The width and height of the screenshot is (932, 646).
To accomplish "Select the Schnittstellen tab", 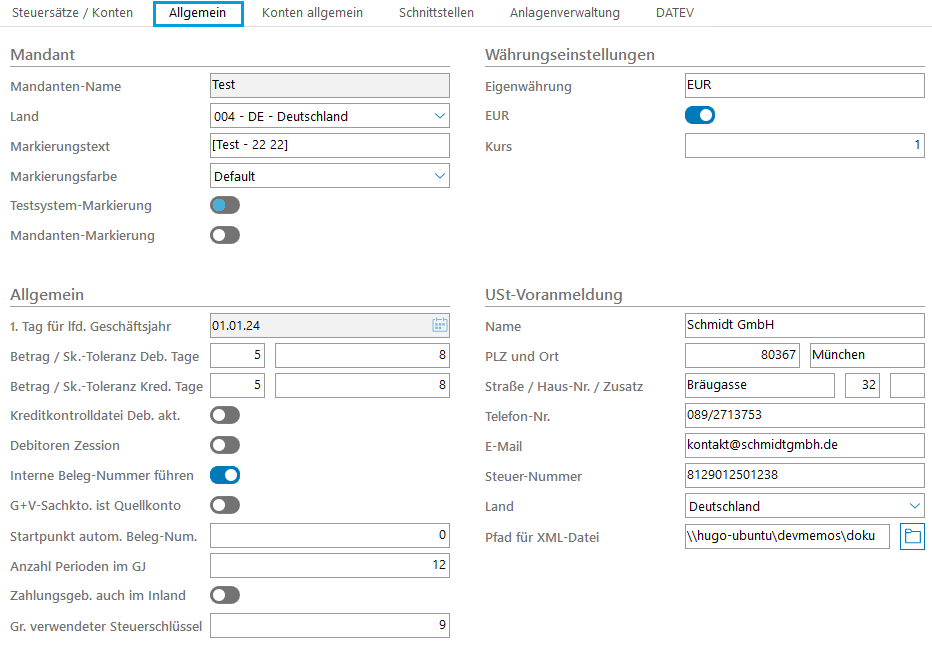I will tap(436, 13).
